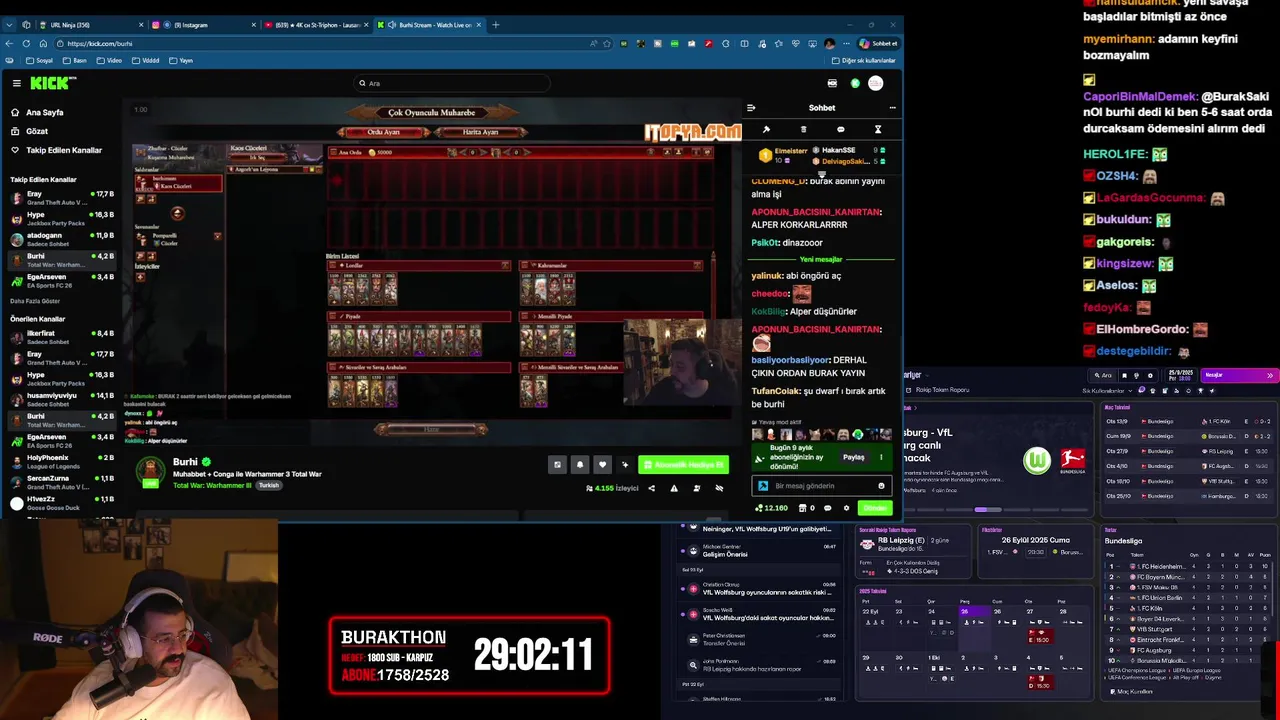
Task: Click the Ara search field on Kick
Action: 452,83
